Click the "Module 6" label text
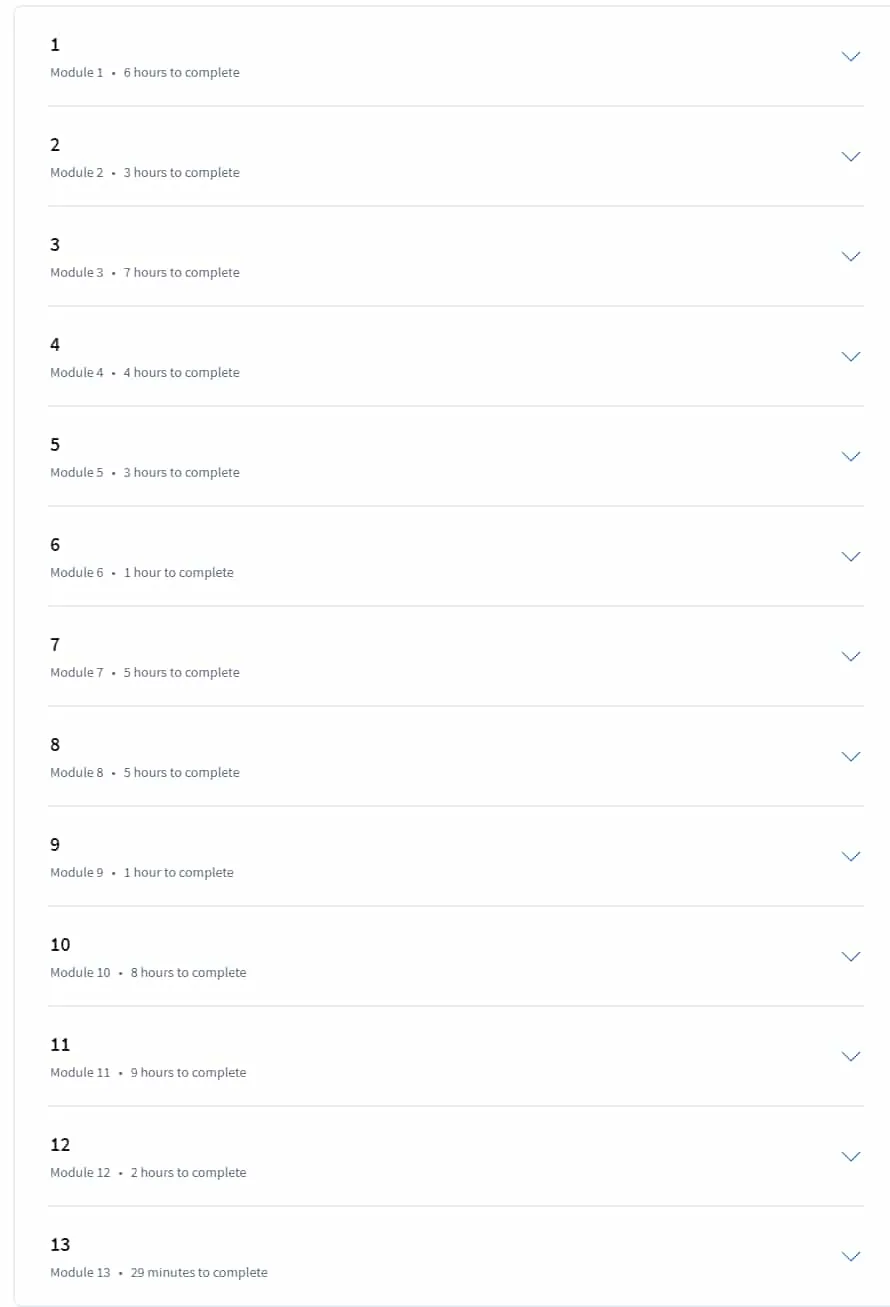This screenshot has width=890, height=1307. click(77, 573)
